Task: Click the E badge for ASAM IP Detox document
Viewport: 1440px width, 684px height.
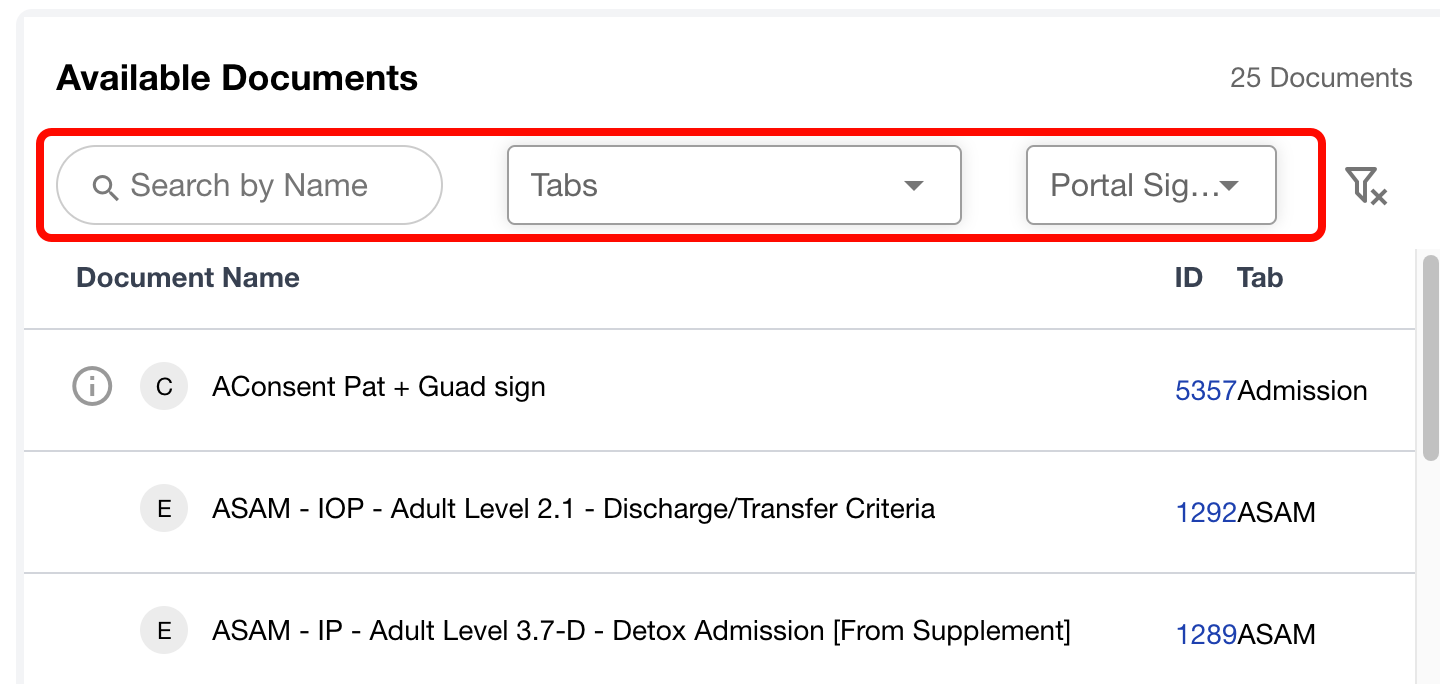Action: (x=164, y=631)
